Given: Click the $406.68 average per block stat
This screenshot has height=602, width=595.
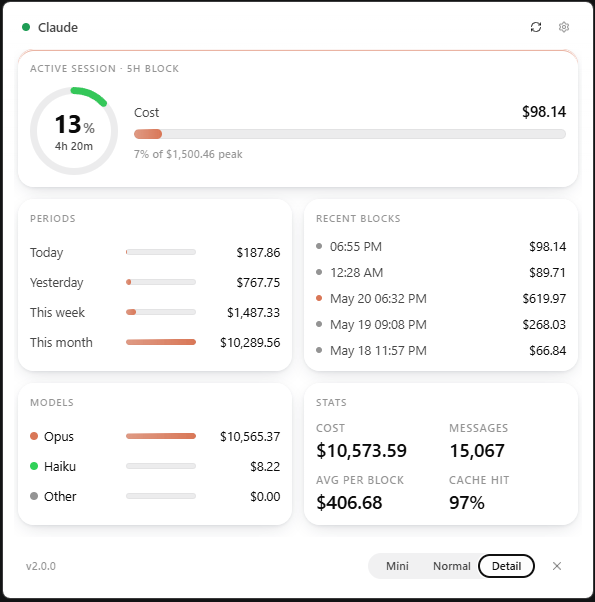Looking at the screenshot, I should click(349, 503).
